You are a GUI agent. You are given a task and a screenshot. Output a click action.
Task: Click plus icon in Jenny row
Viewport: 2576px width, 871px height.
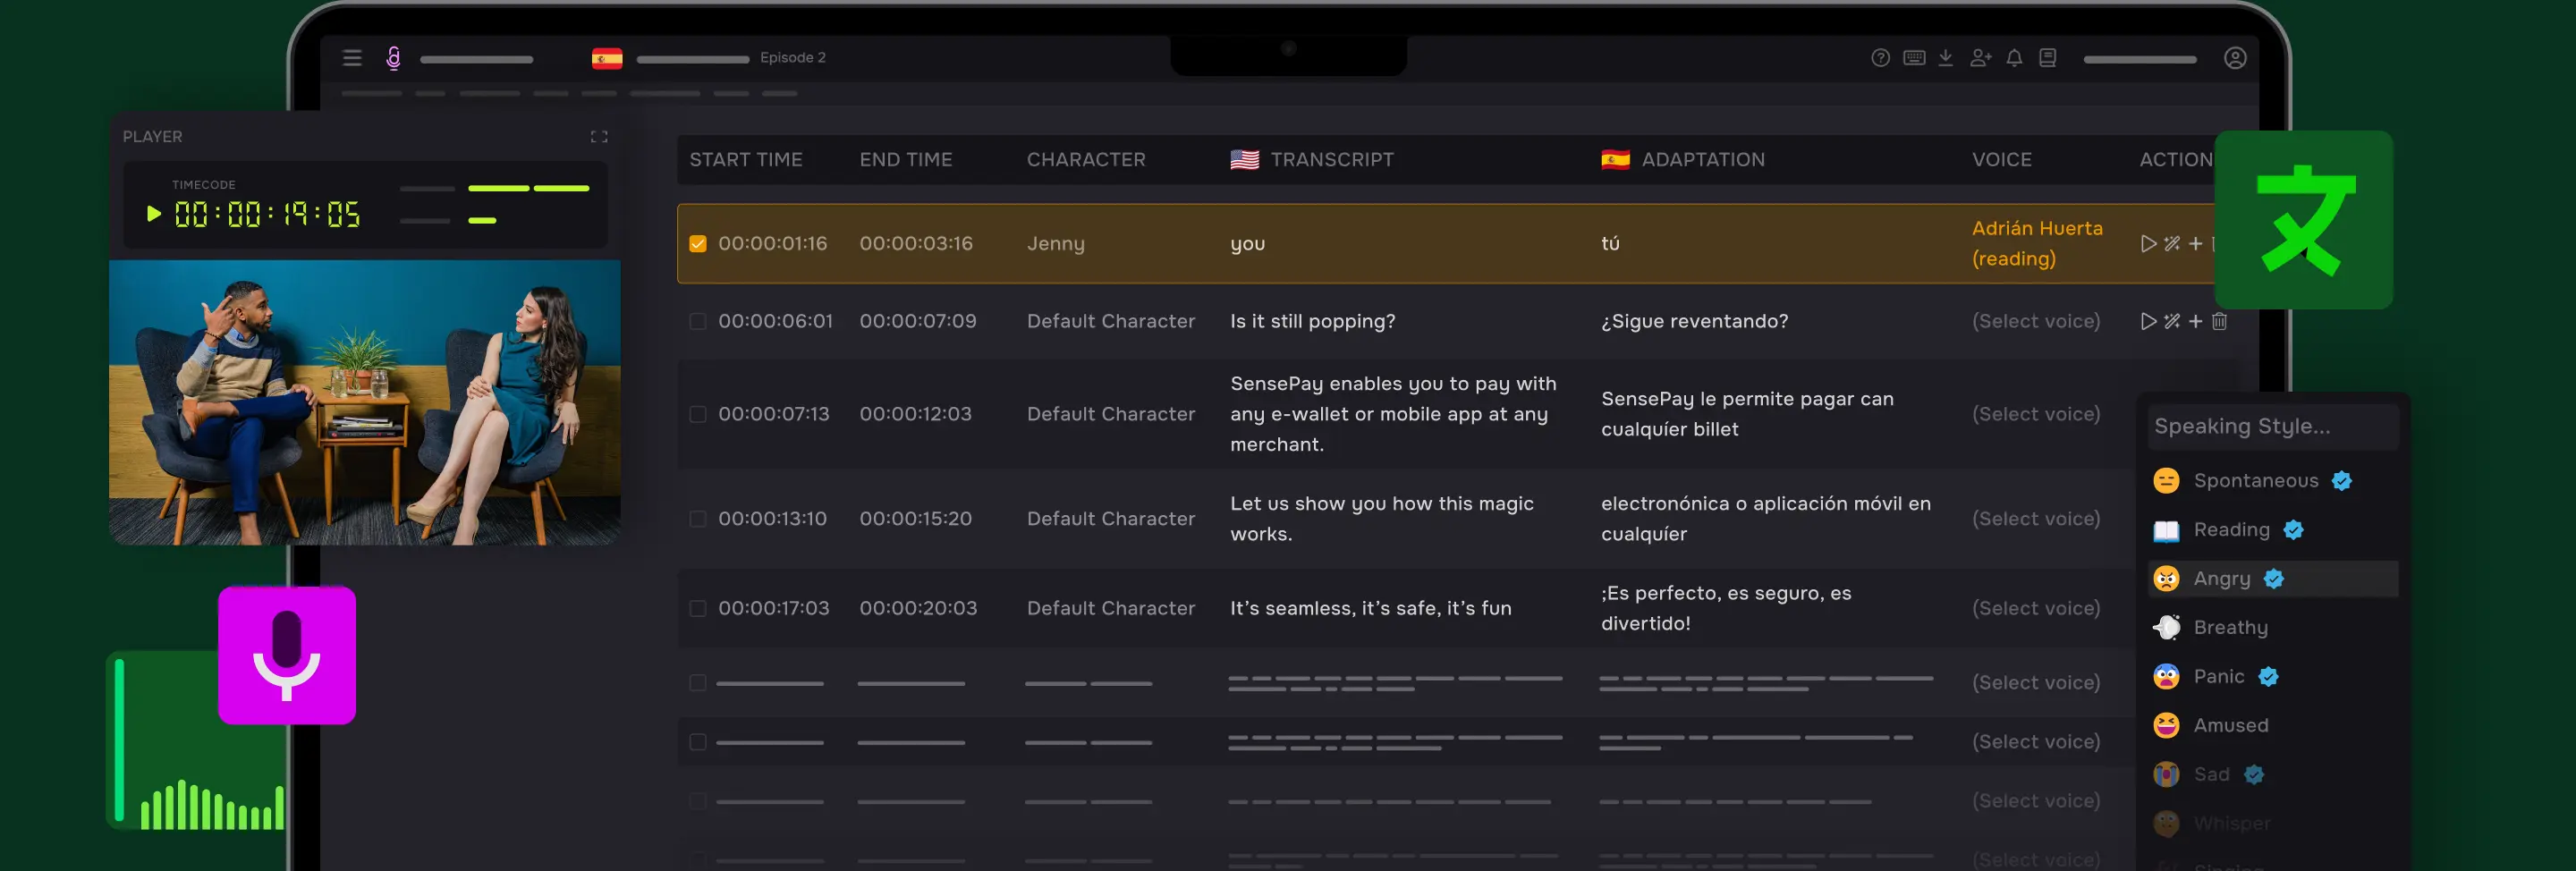coord(2195,243)
